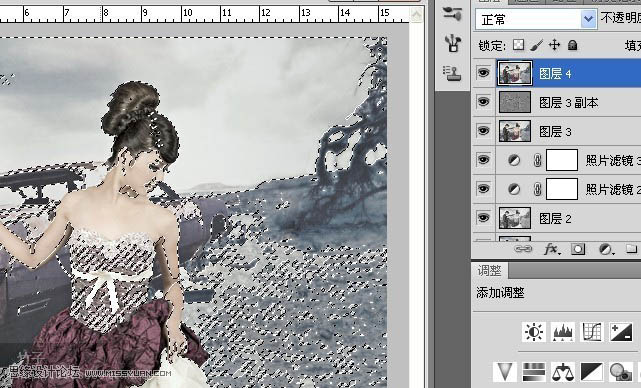Image resolution: width=641 pixels, height=388 pixels.
Task: Open the new adjustment layer menu
Action: click(606, 249)
